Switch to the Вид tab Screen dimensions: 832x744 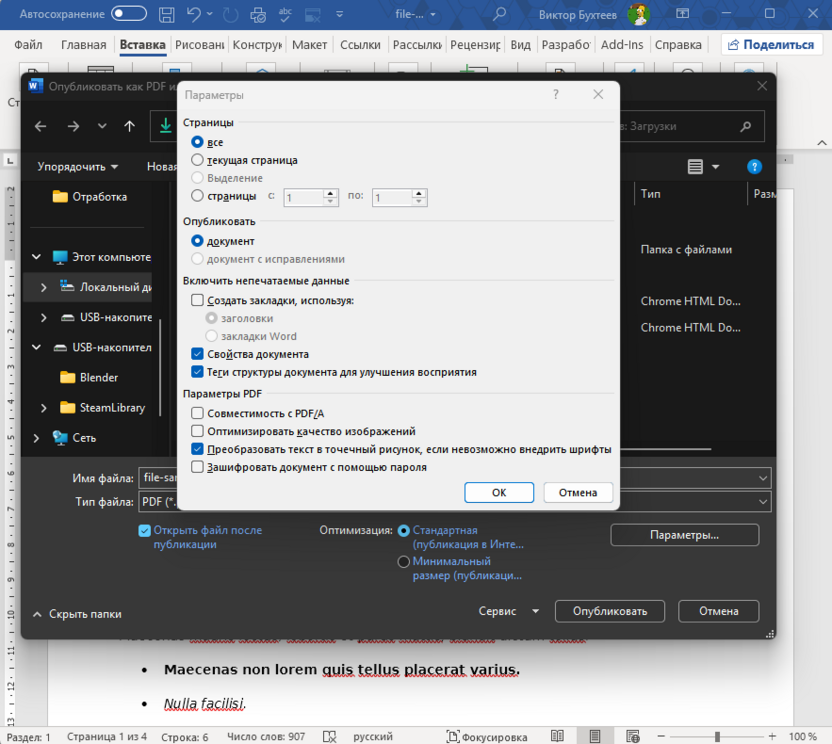point(520,45)
